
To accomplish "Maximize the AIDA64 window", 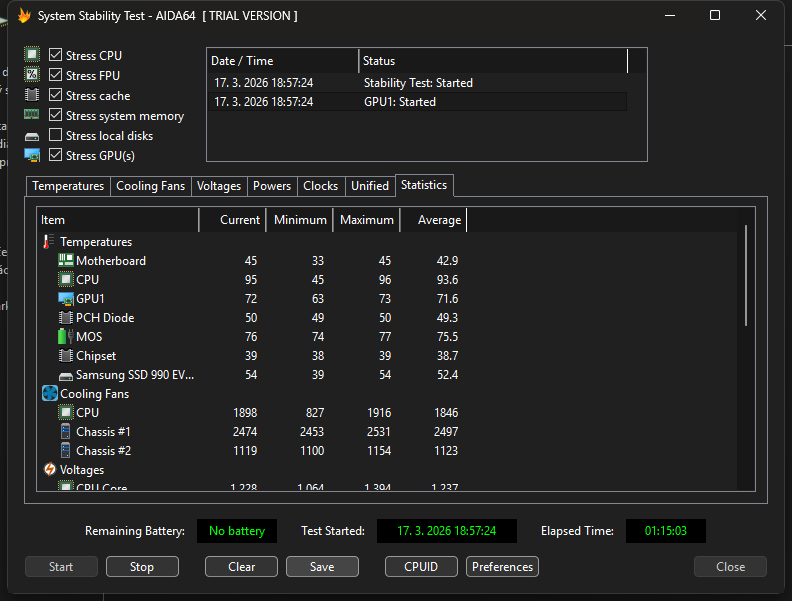I will [x=715, y=15].
